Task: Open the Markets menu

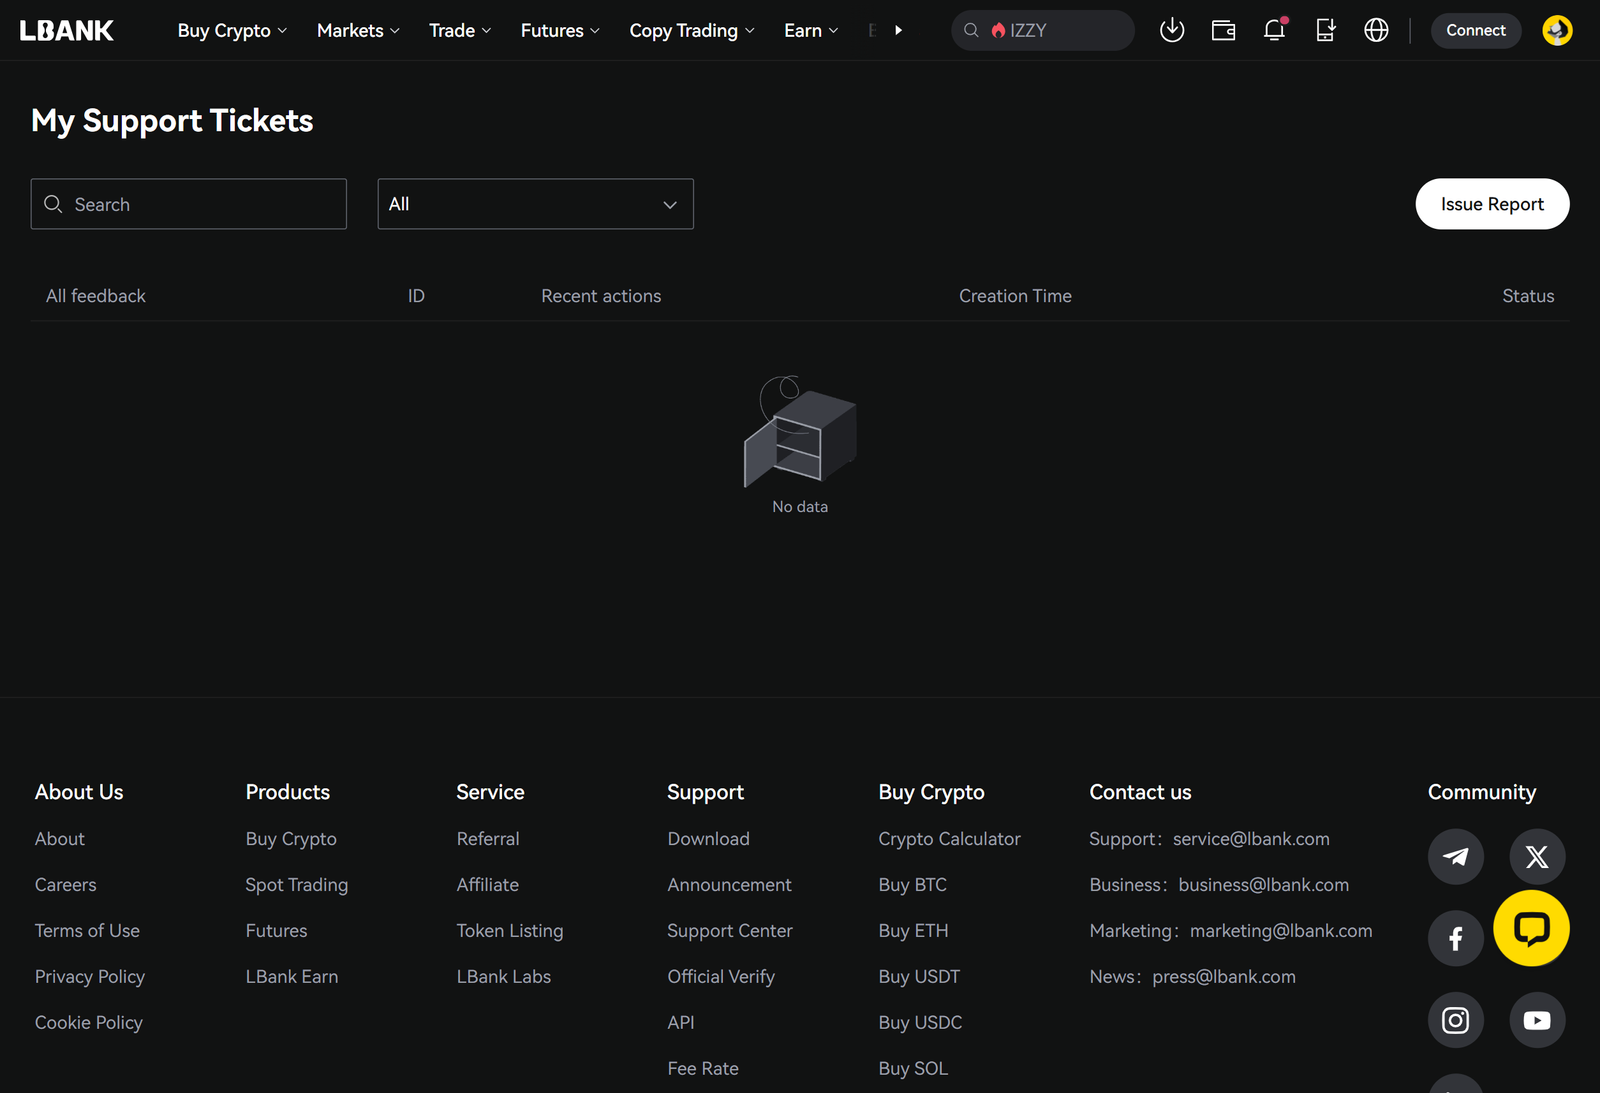Action: pyautogui.click(x=358, y=31)
